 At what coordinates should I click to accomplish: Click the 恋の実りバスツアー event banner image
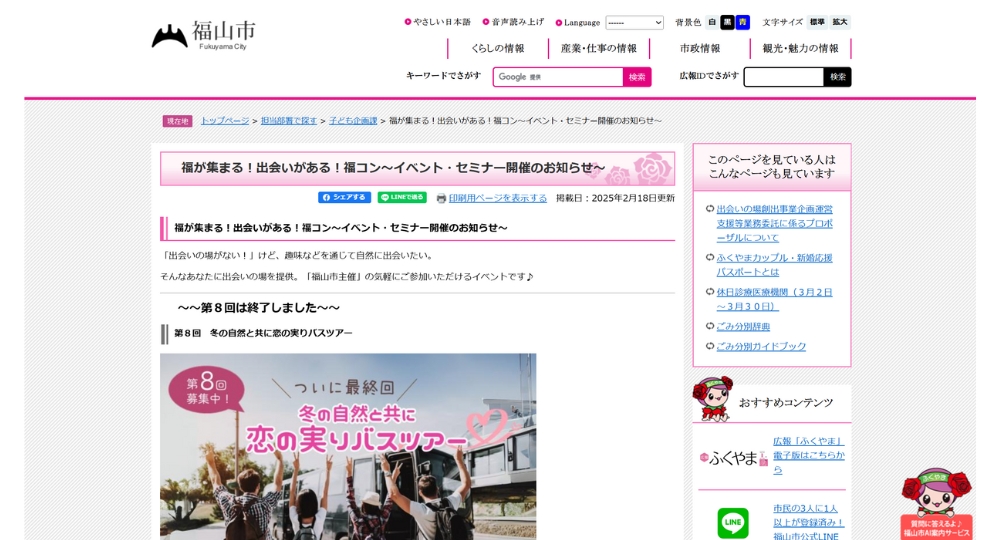click(348, 446)
